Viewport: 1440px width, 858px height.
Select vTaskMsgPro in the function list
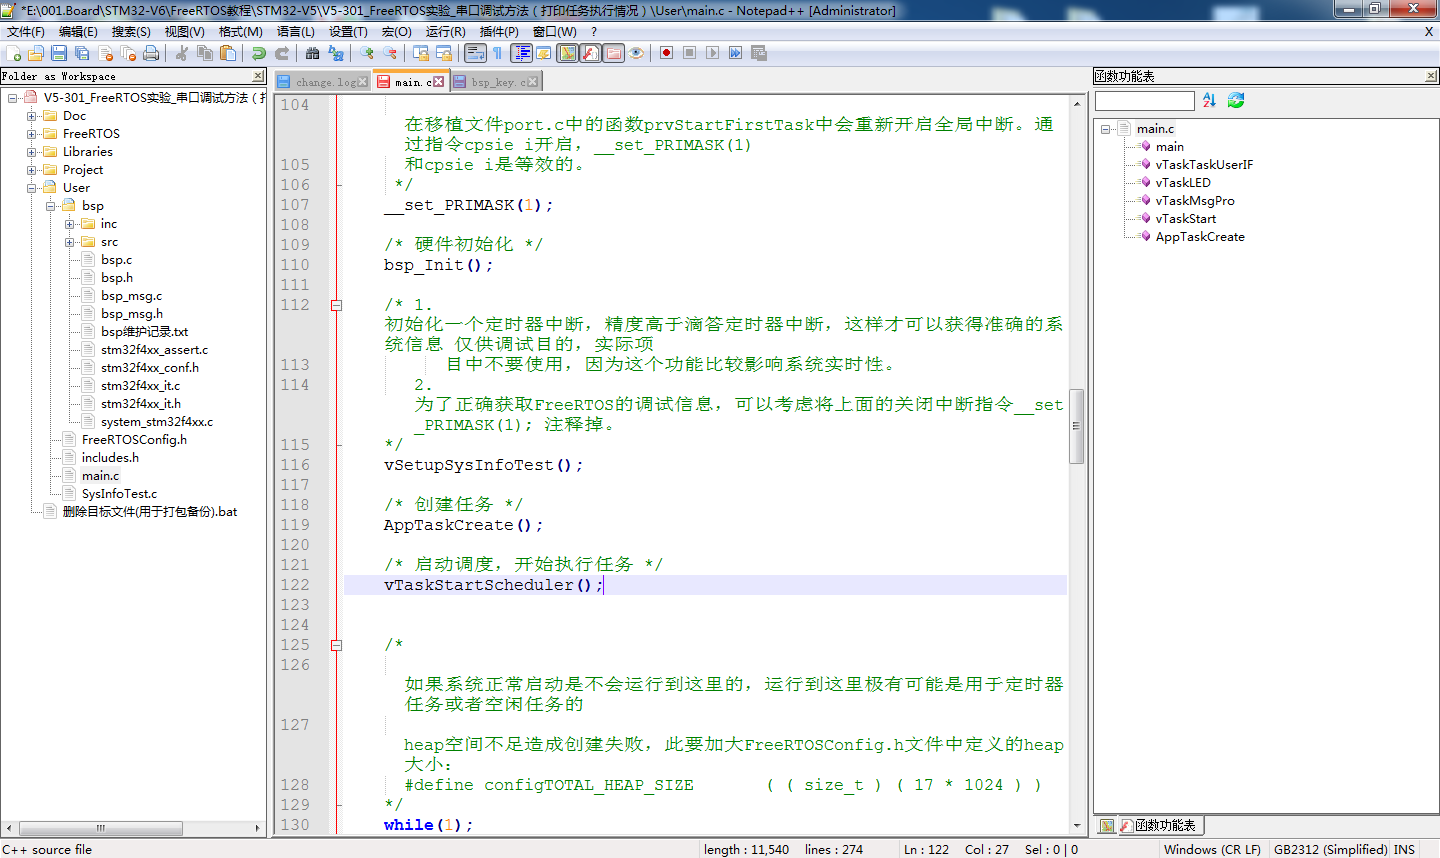click(1195, 201)
